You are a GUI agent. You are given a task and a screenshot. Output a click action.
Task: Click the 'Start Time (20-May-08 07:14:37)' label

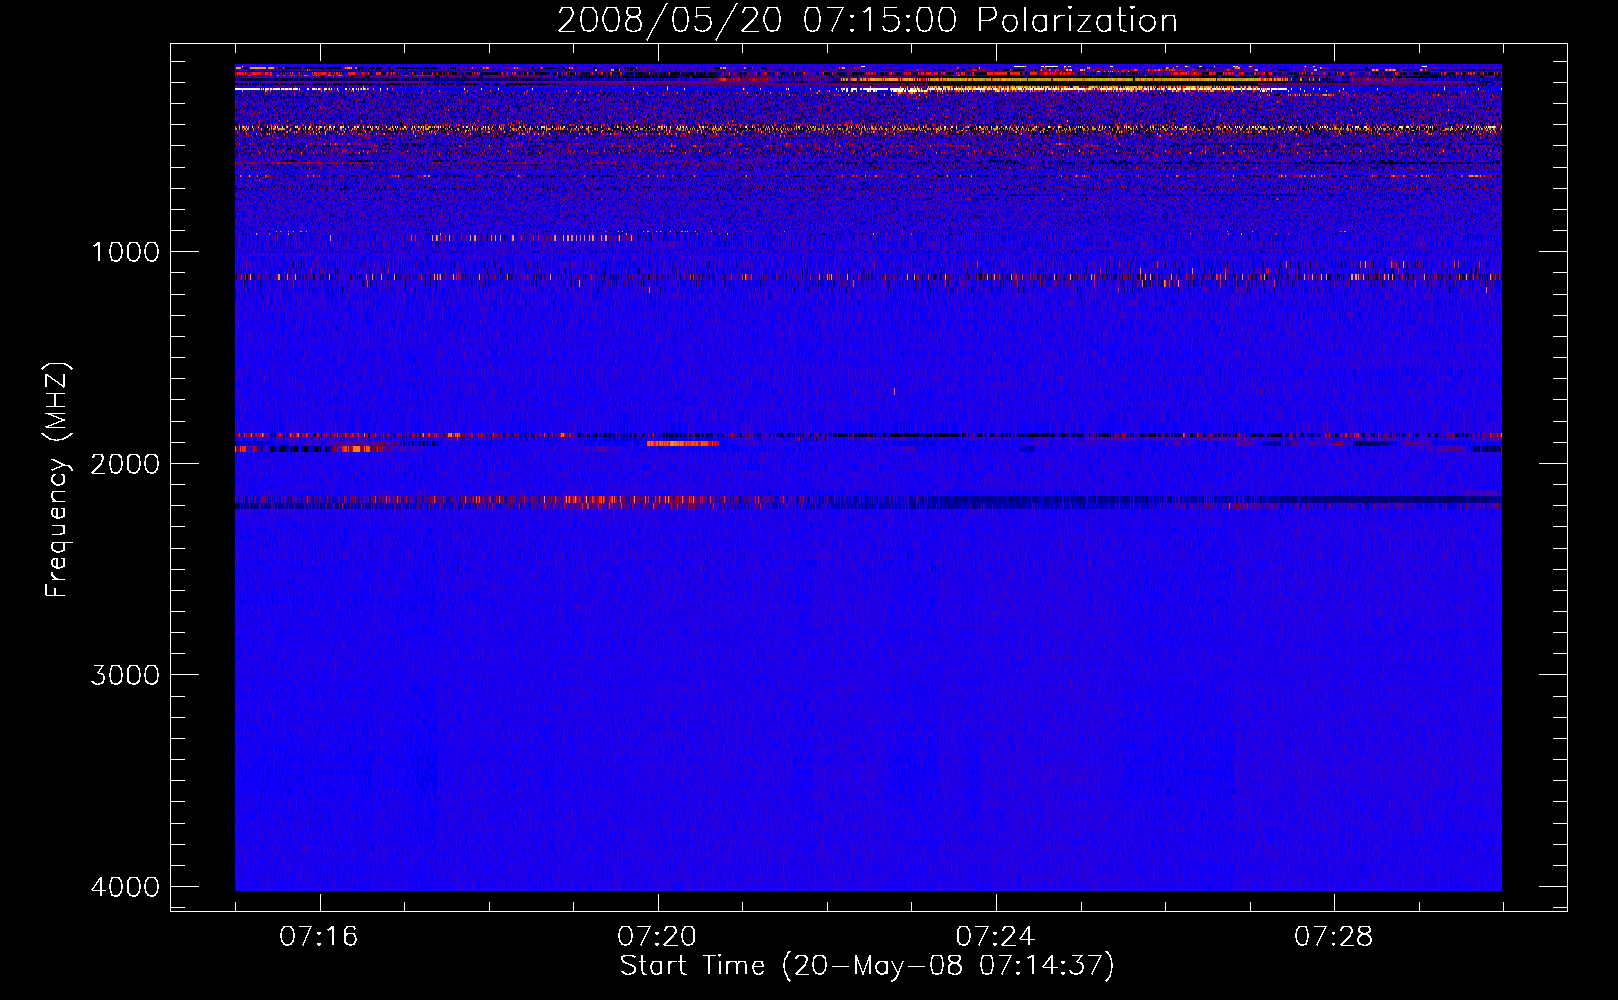867,966
